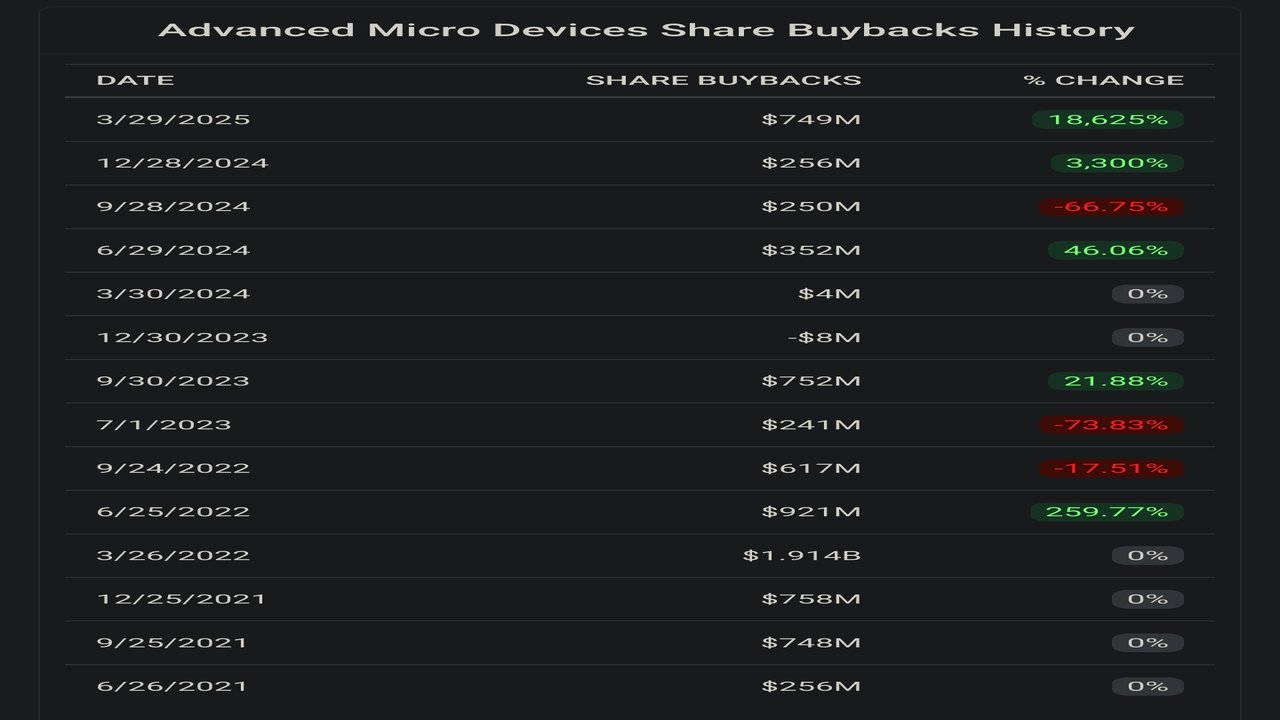This screenshot has height=720, width=1280.
Task: Select the 18,625% change badge
Action: pos(1108,120)
